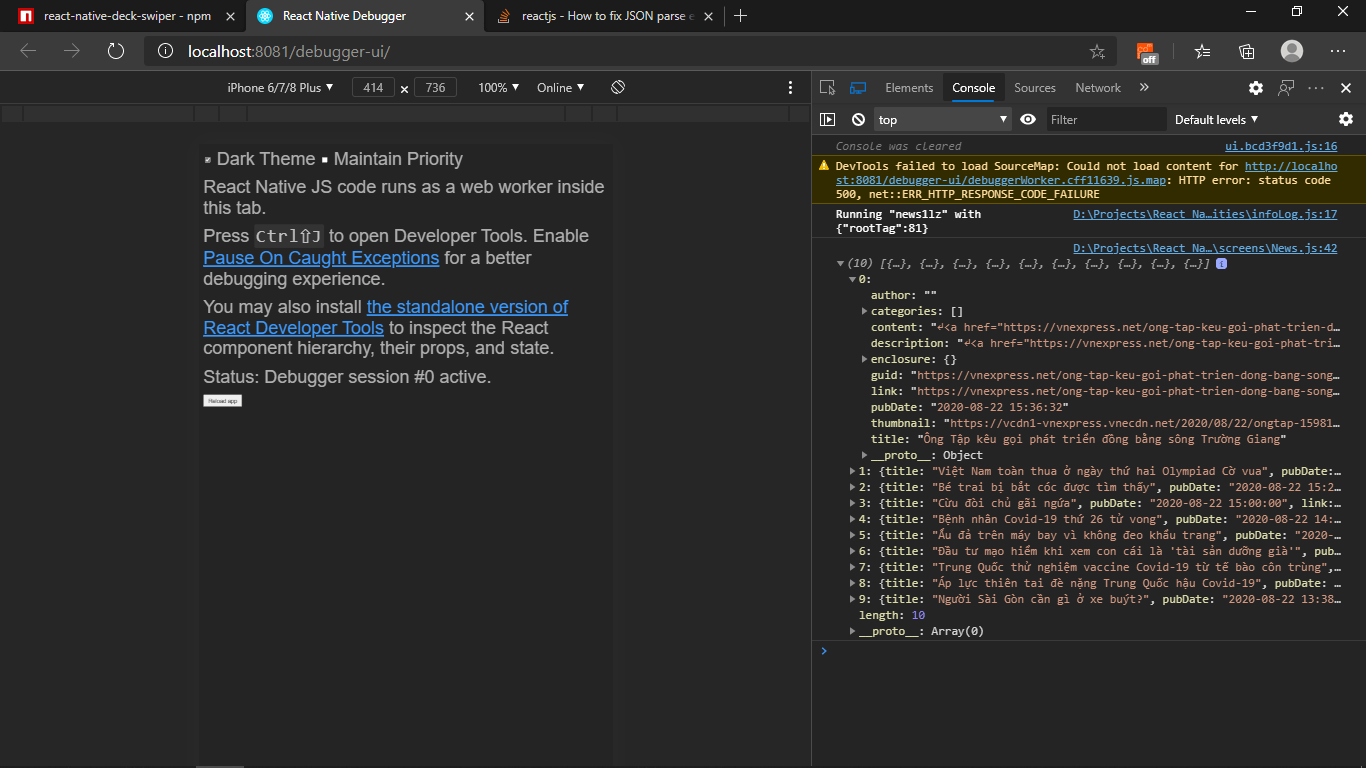Toggle the Dark Theme checkbox
The width and height of the screenshot is (1366, 768).
208,160
